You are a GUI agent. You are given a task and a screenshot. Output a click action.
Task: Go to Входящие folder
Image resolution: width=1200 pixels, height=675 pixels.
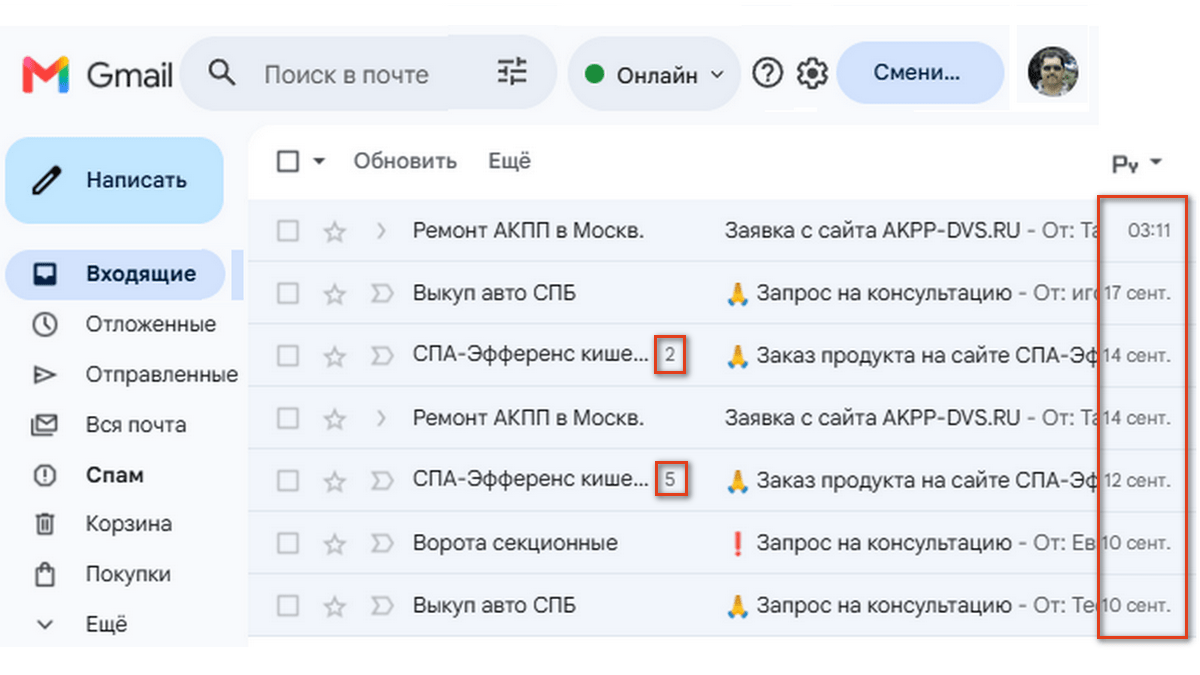(115, 274)
